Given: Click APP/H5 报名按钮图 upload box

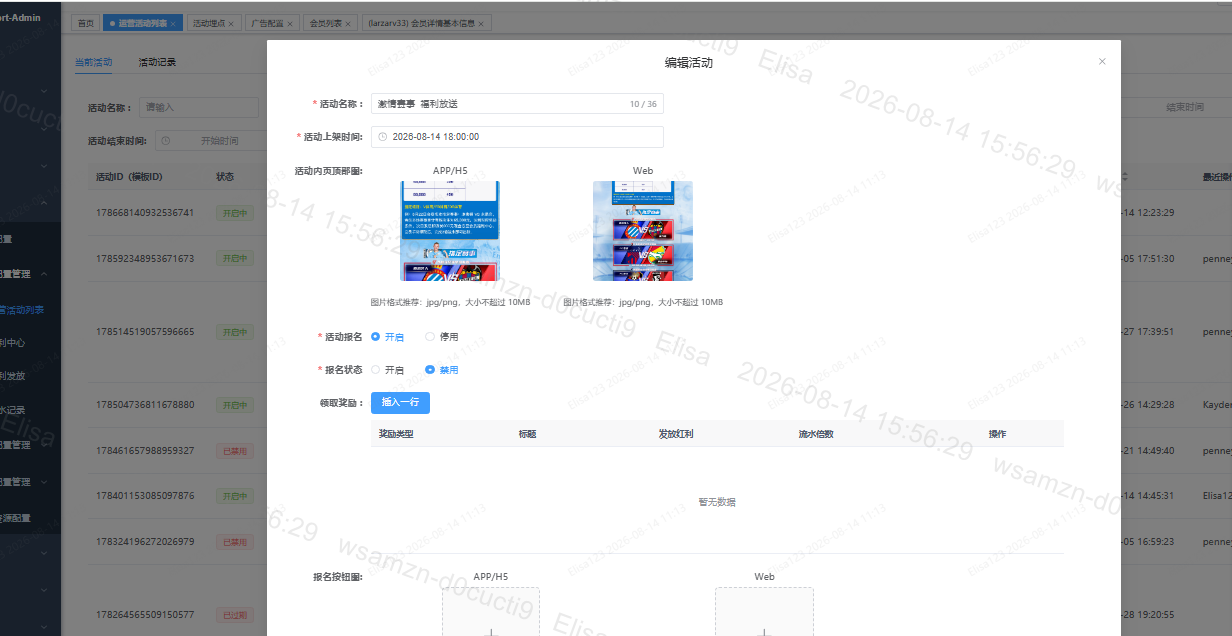Looking at the screenshot, I should 491,612.
